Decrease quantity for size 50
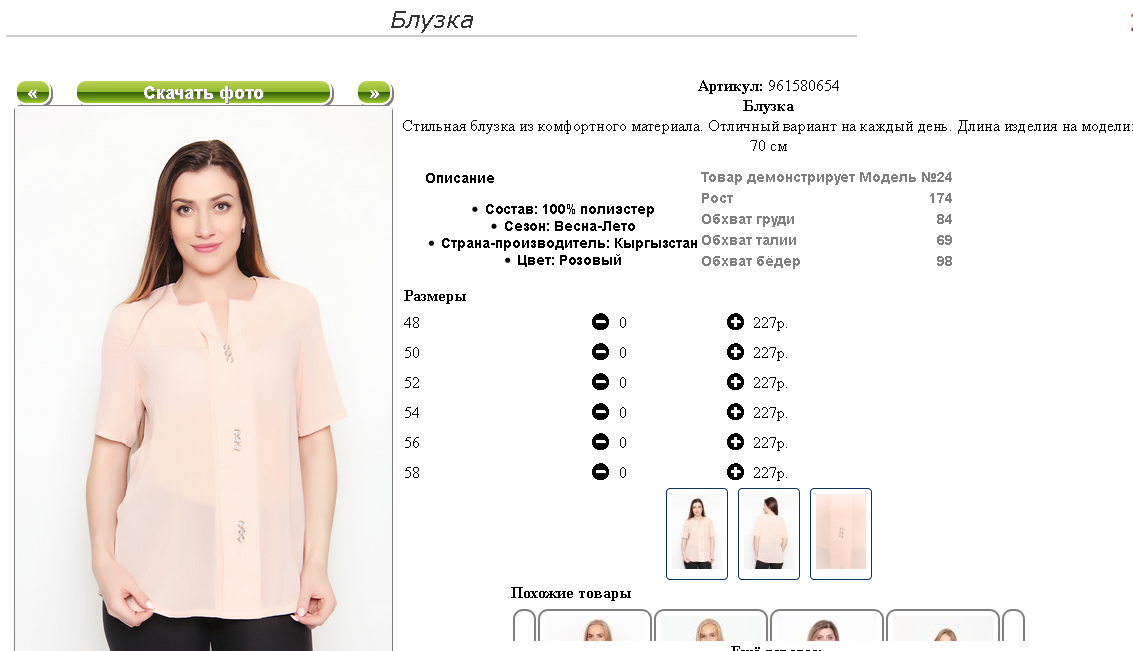Image resolution: width=1133 pixels, height=651 pixels. click(600, 352)
